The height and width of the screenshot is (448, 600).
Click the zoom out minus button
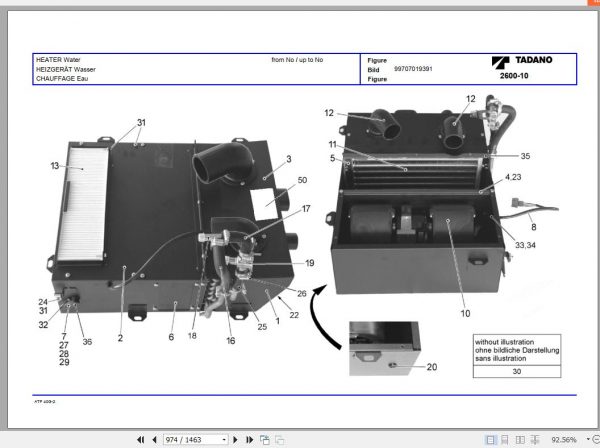[x=596, y=440]
